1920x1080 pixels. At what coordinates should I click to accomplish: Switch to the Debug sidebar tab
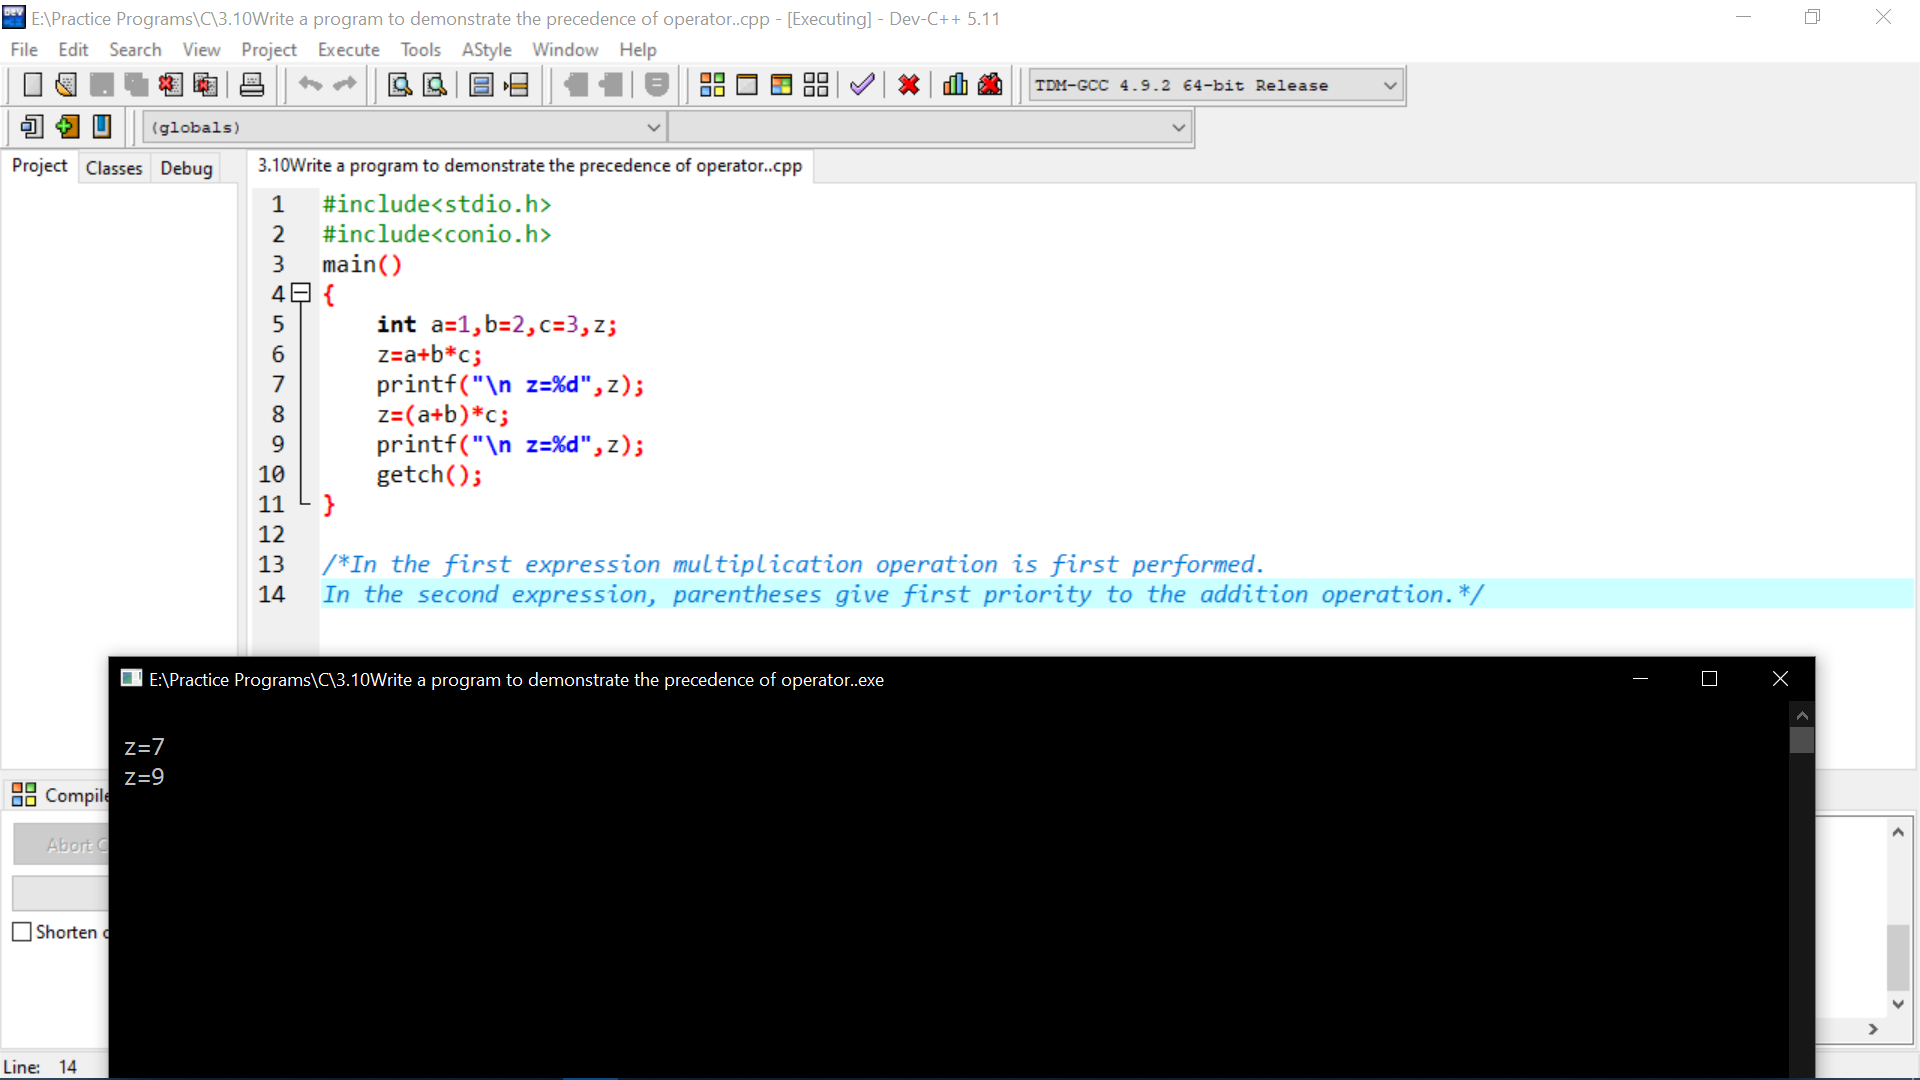click(186, 168)
